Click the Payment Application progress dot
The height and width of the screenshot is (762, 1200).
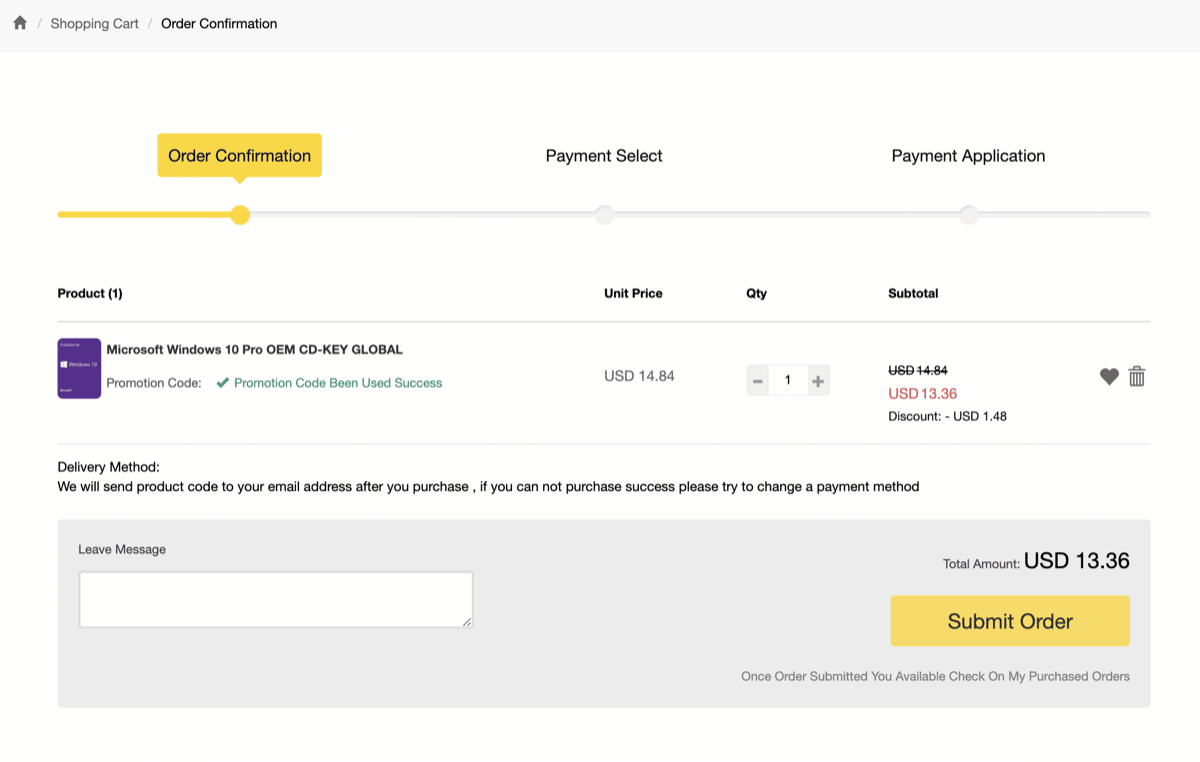(968, 215)
